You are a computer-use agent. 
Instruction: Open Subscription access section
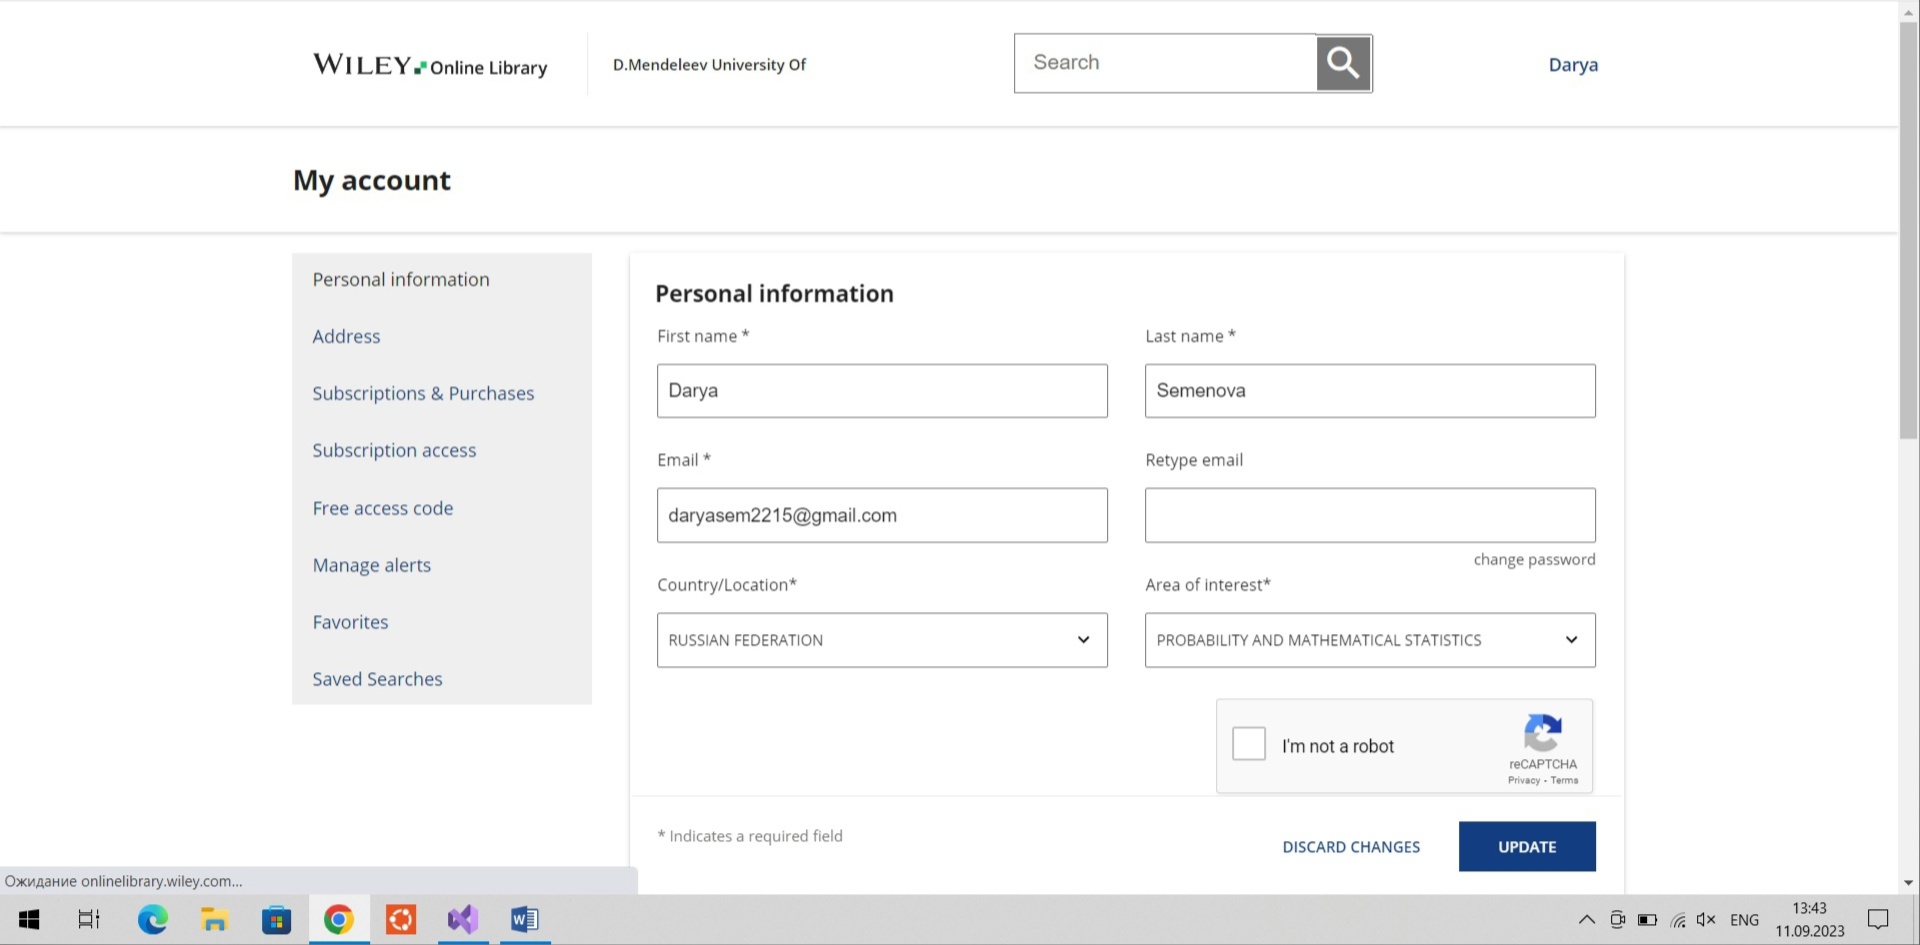click(x=394, y=451)
